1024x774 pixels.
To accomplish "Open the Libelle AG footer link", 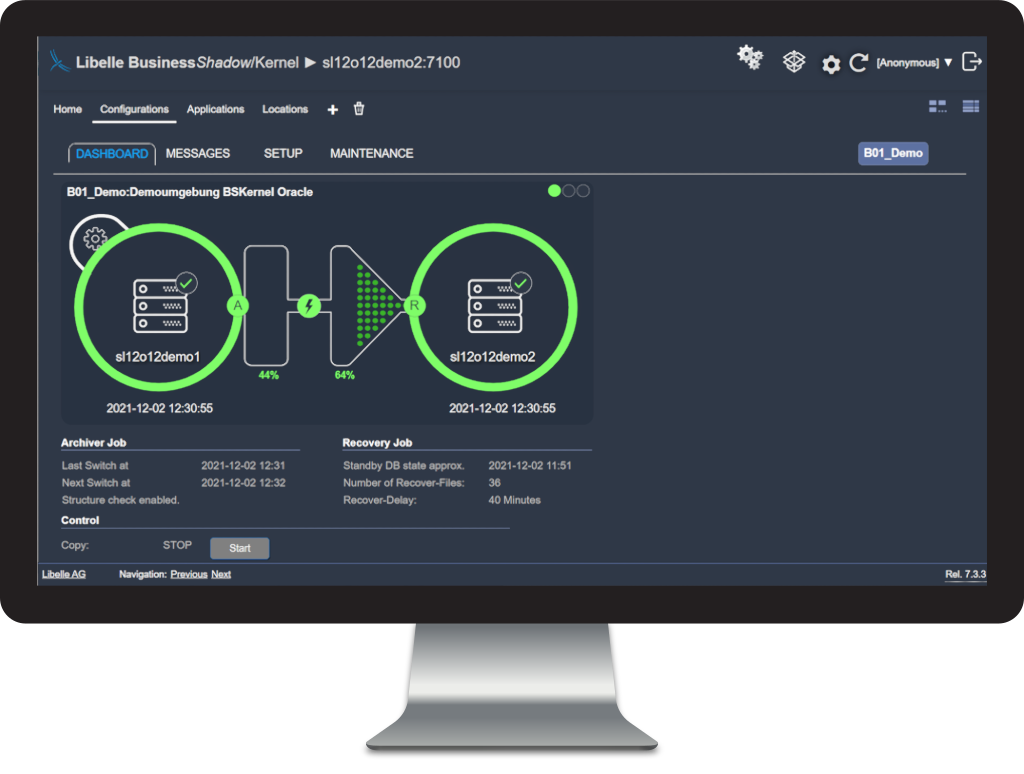I will [64, 574].
